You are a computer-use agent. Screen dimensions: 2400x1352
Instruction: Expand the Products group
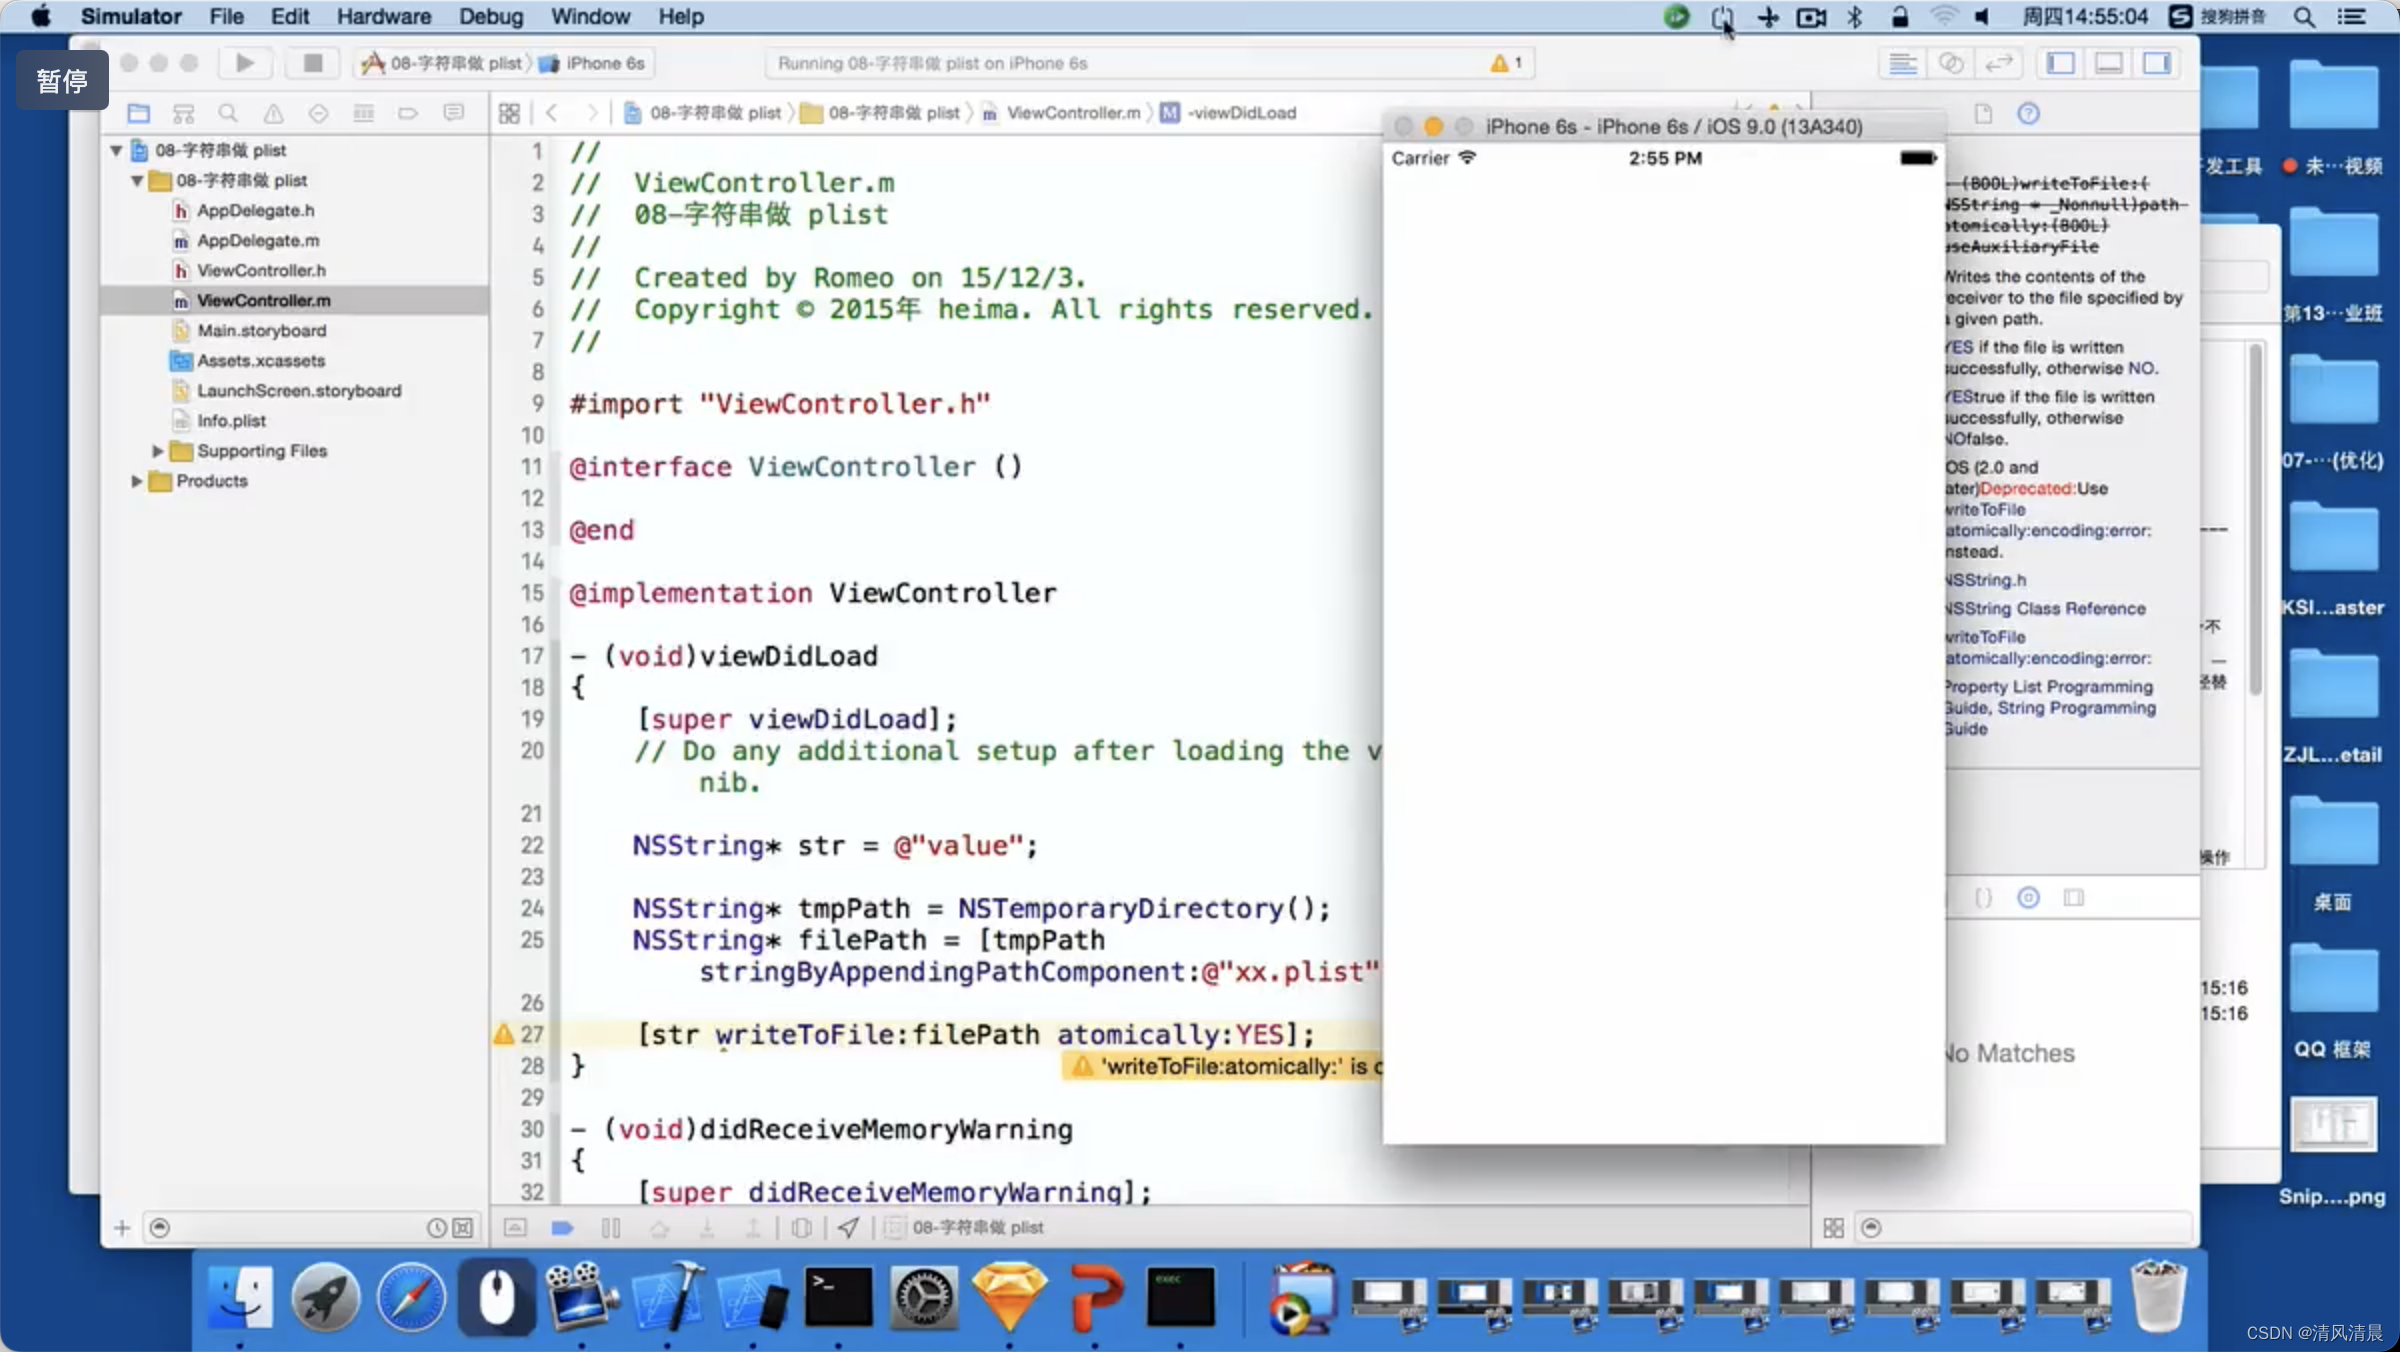tap(136, 481)
